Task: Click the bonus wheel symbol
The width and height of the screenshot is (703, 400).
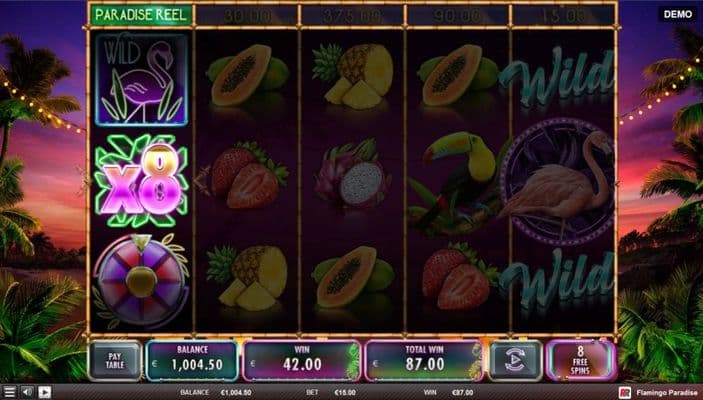Action: [x=141, y=281]
